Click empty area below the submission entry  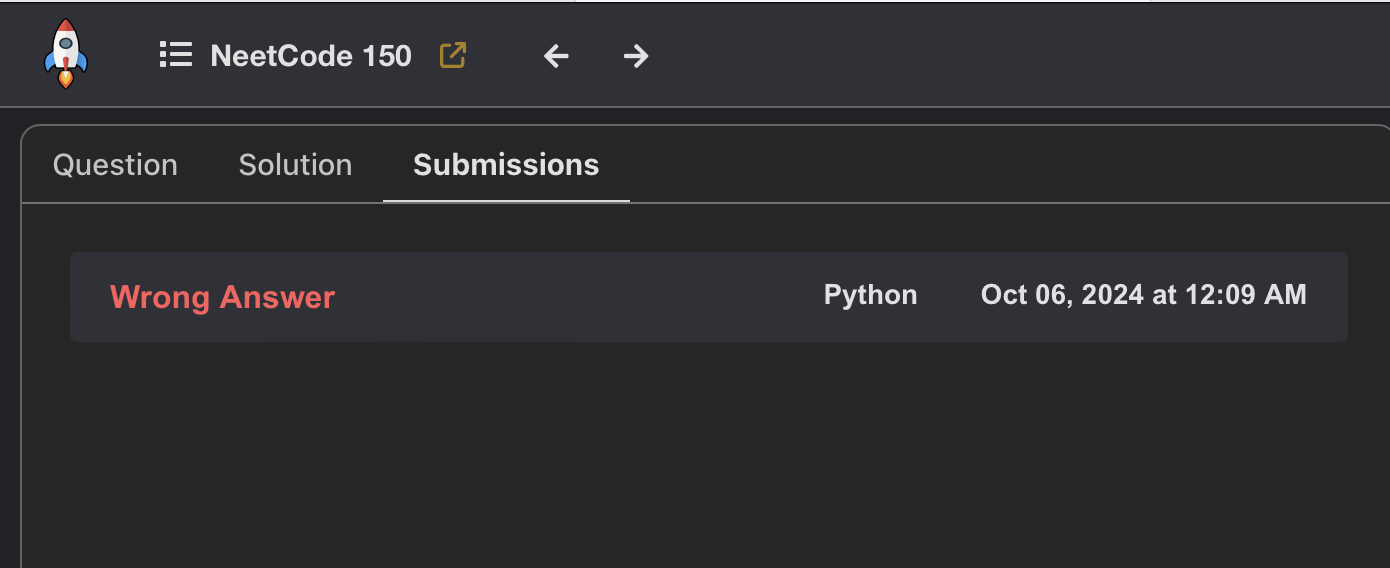click(x=700, y=450)
